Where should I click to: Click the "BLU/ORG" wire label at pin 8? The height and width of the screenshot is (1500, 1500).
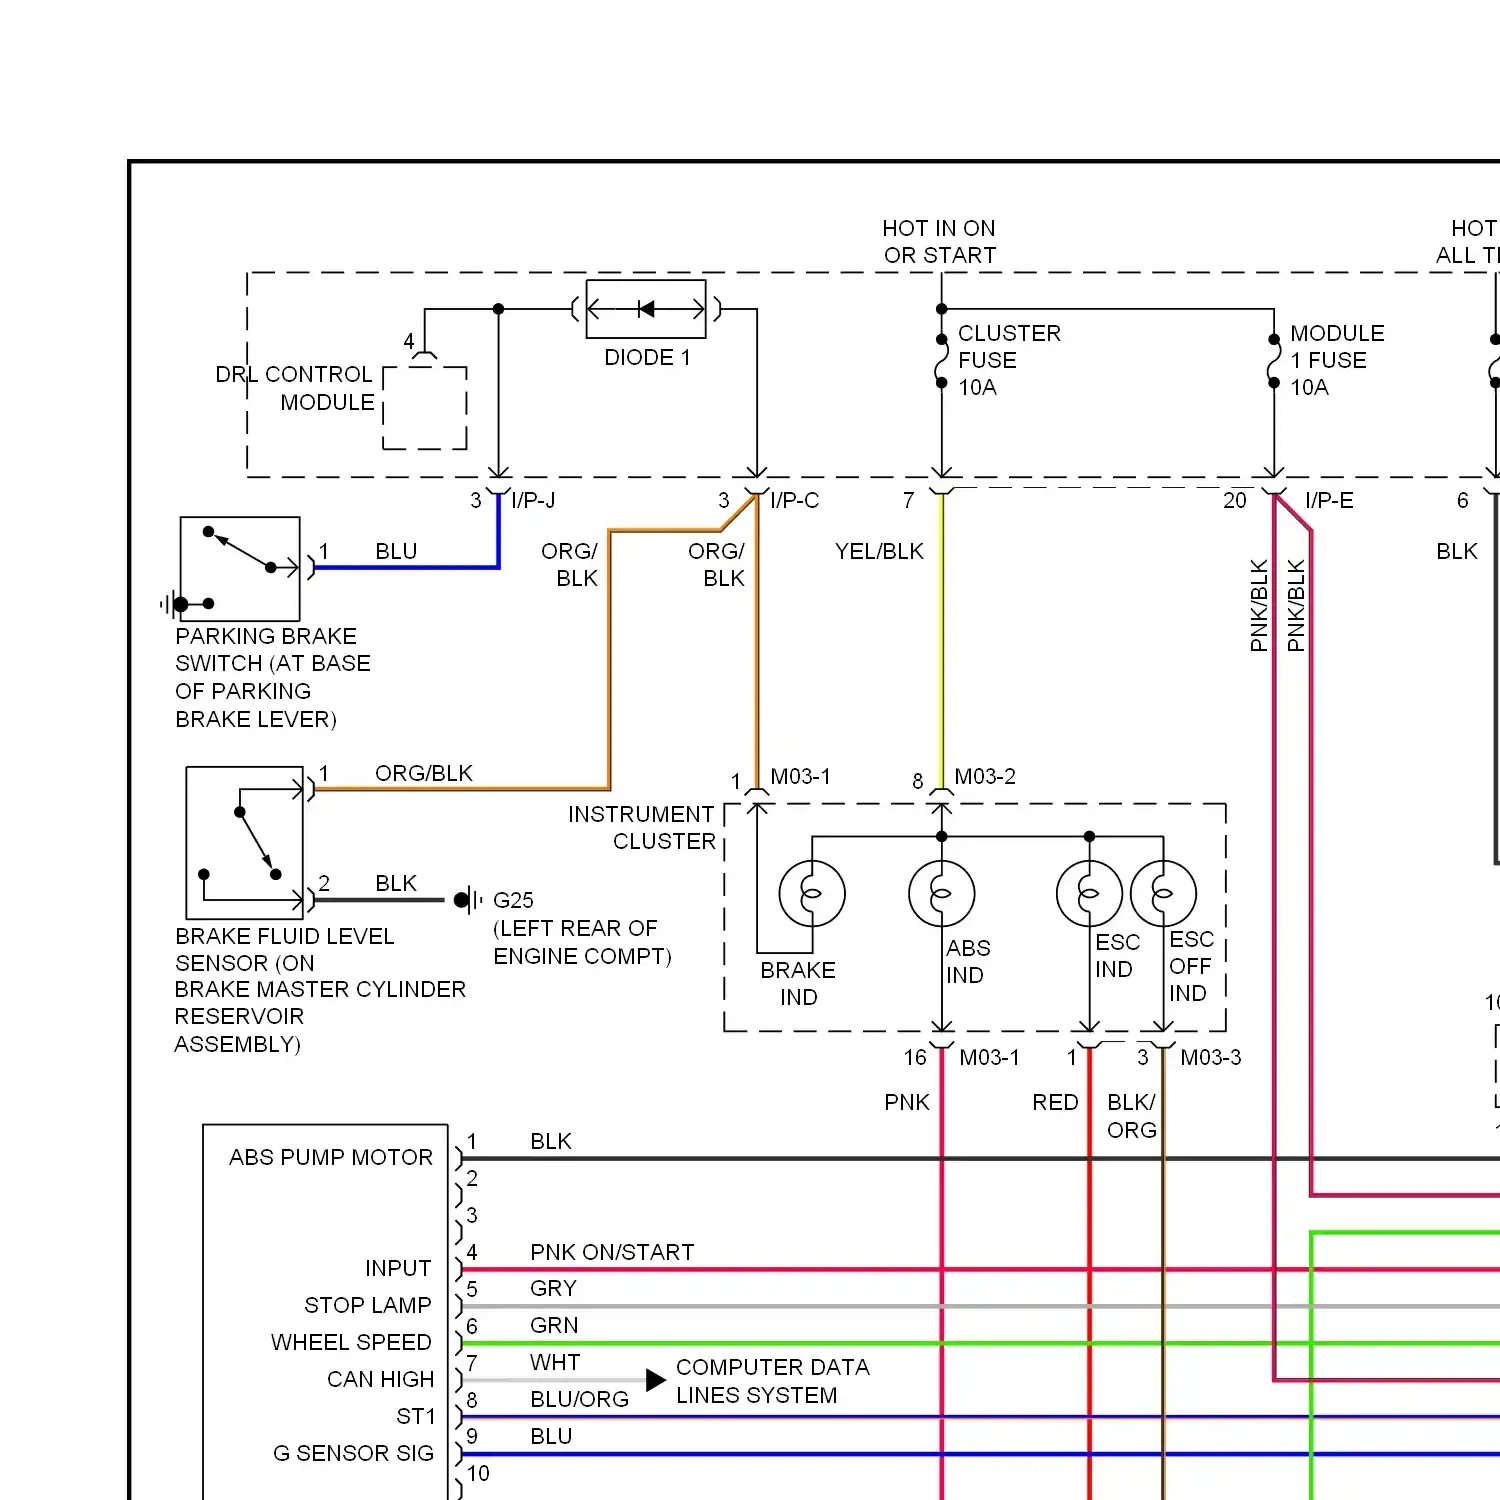579,1399
